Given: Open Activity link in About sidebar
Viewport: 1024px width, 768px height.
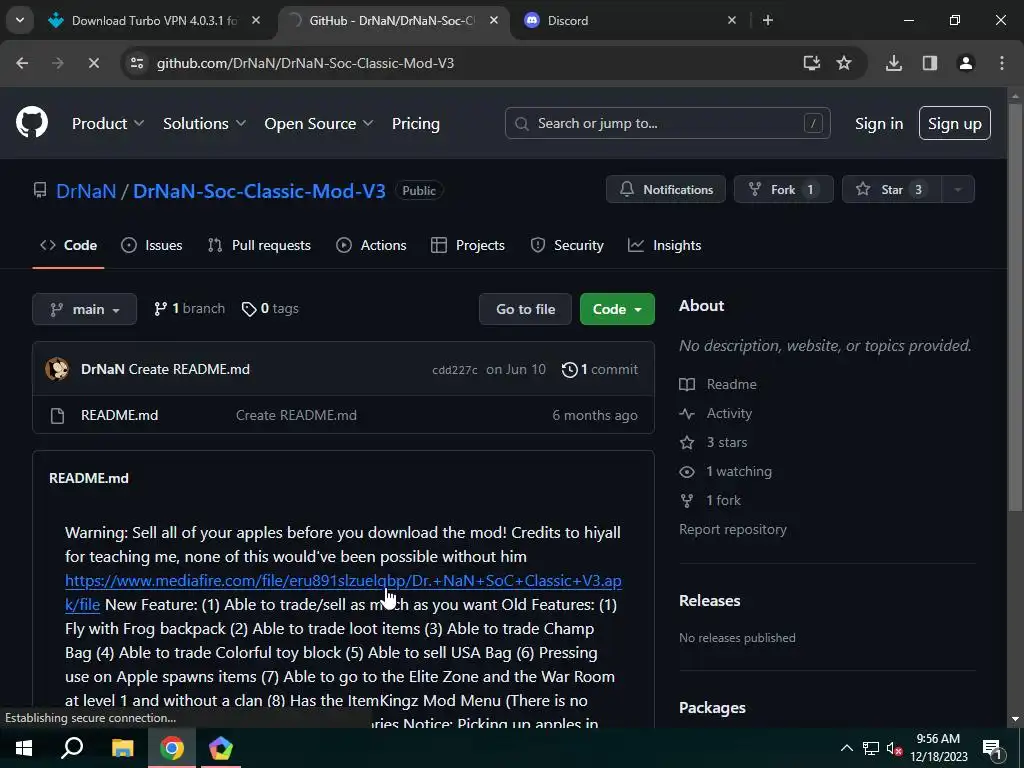Looking at the screenshot, I should click(716, 413).
